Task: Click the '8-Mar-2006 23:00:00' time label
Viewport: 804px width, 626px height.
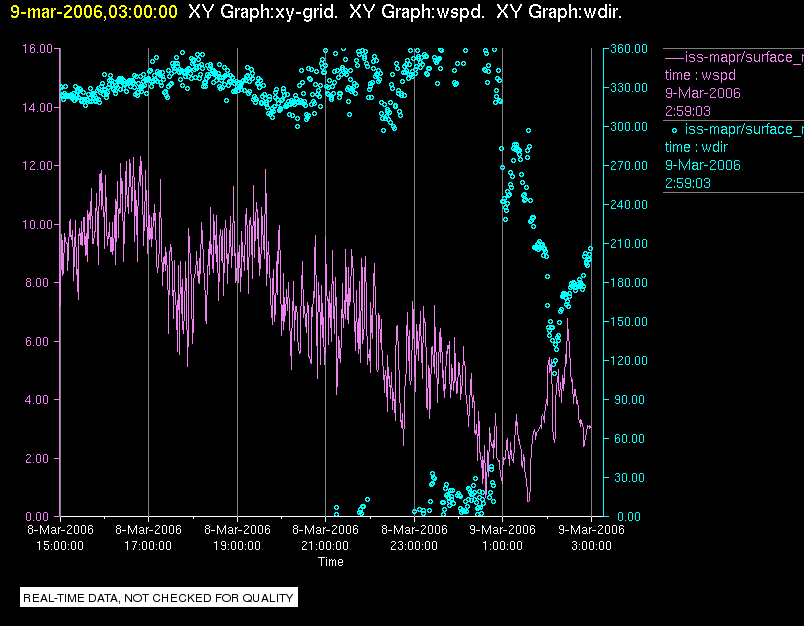Action: [x=414, y=537]
